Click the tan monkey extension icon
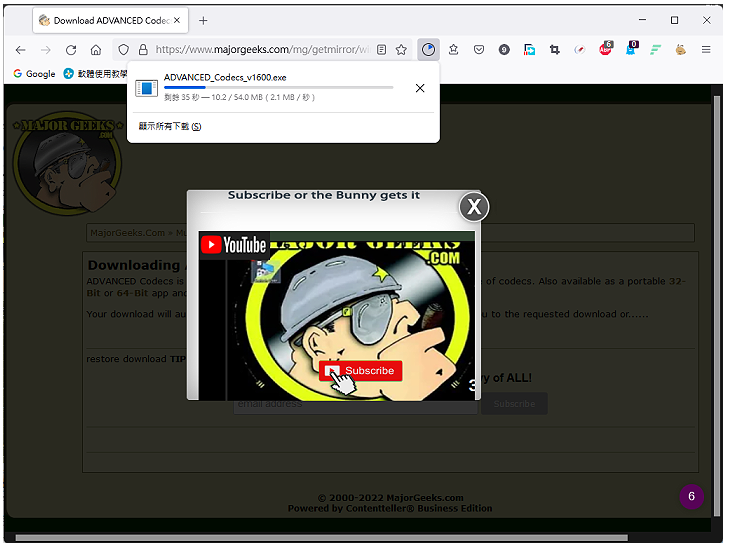This screenshot has height=548, width=730. click(x=681, y=49)
